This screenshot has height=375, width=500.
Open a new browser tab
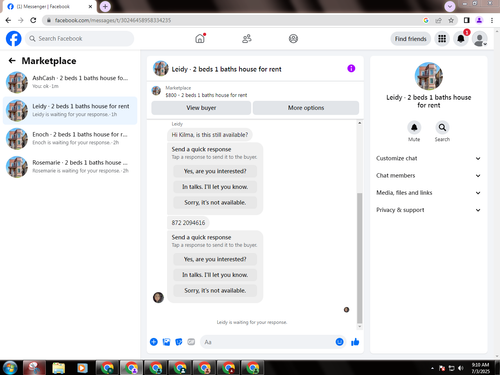(x=105, y=6)
